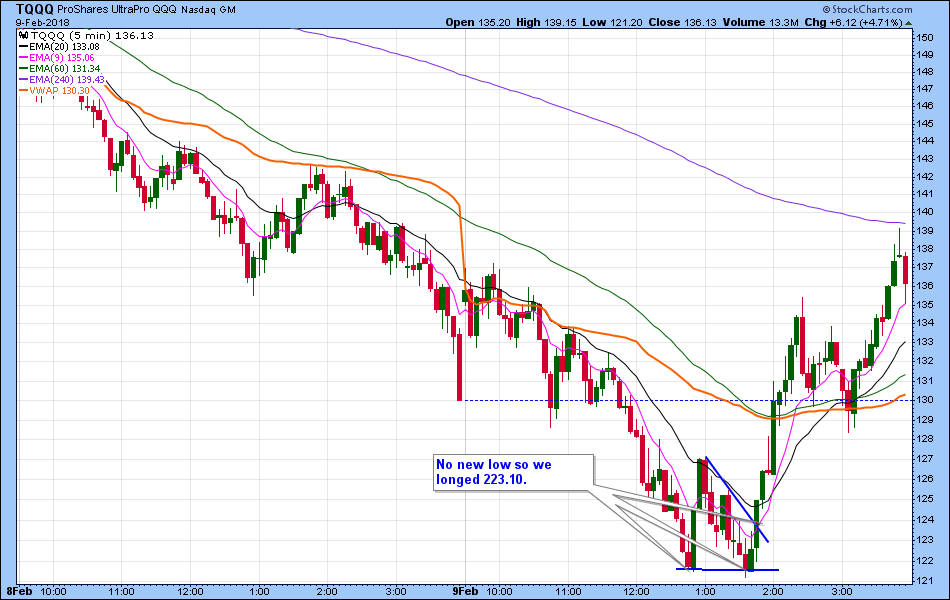Screen dimensions: 950x600
Task: Click the magenta EMA(9) legend line swatch
Action: (24, 58)
